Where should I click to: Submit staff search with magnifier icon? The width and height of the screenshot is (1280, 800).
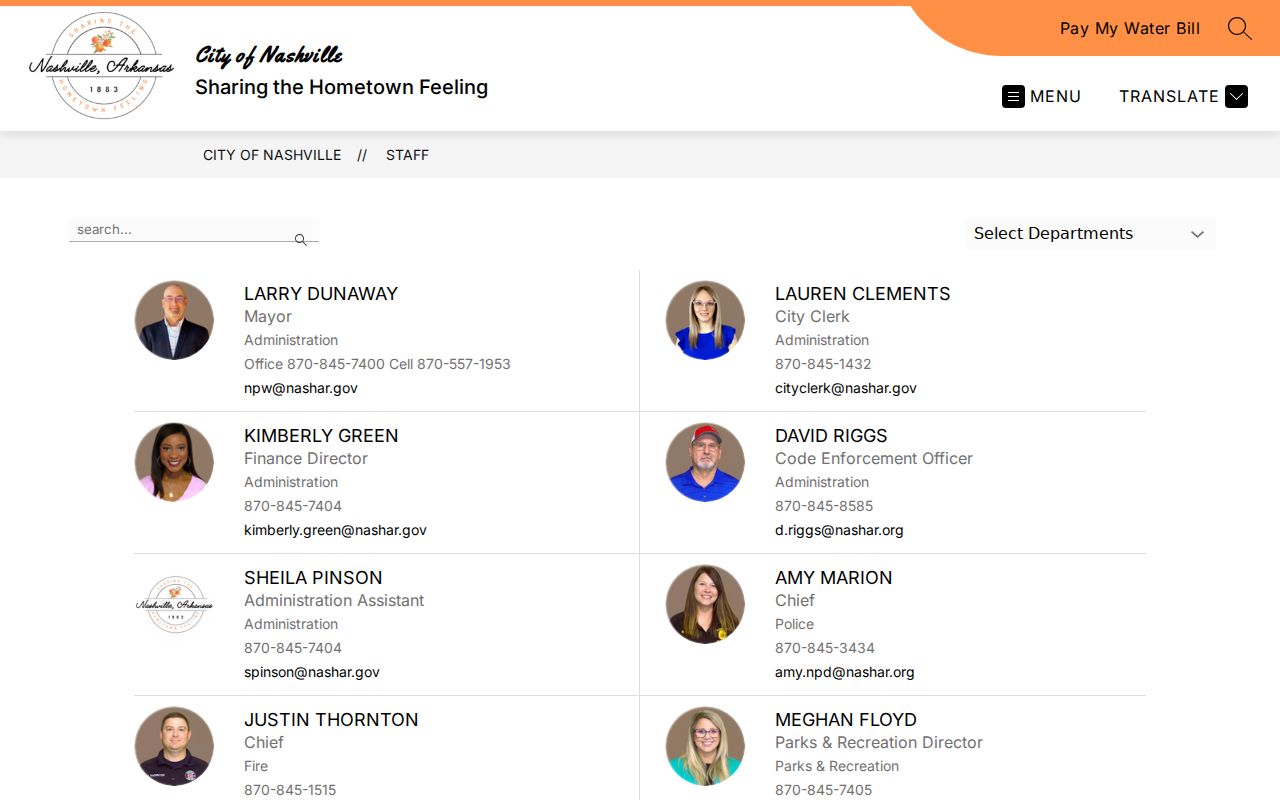[300, 240]
